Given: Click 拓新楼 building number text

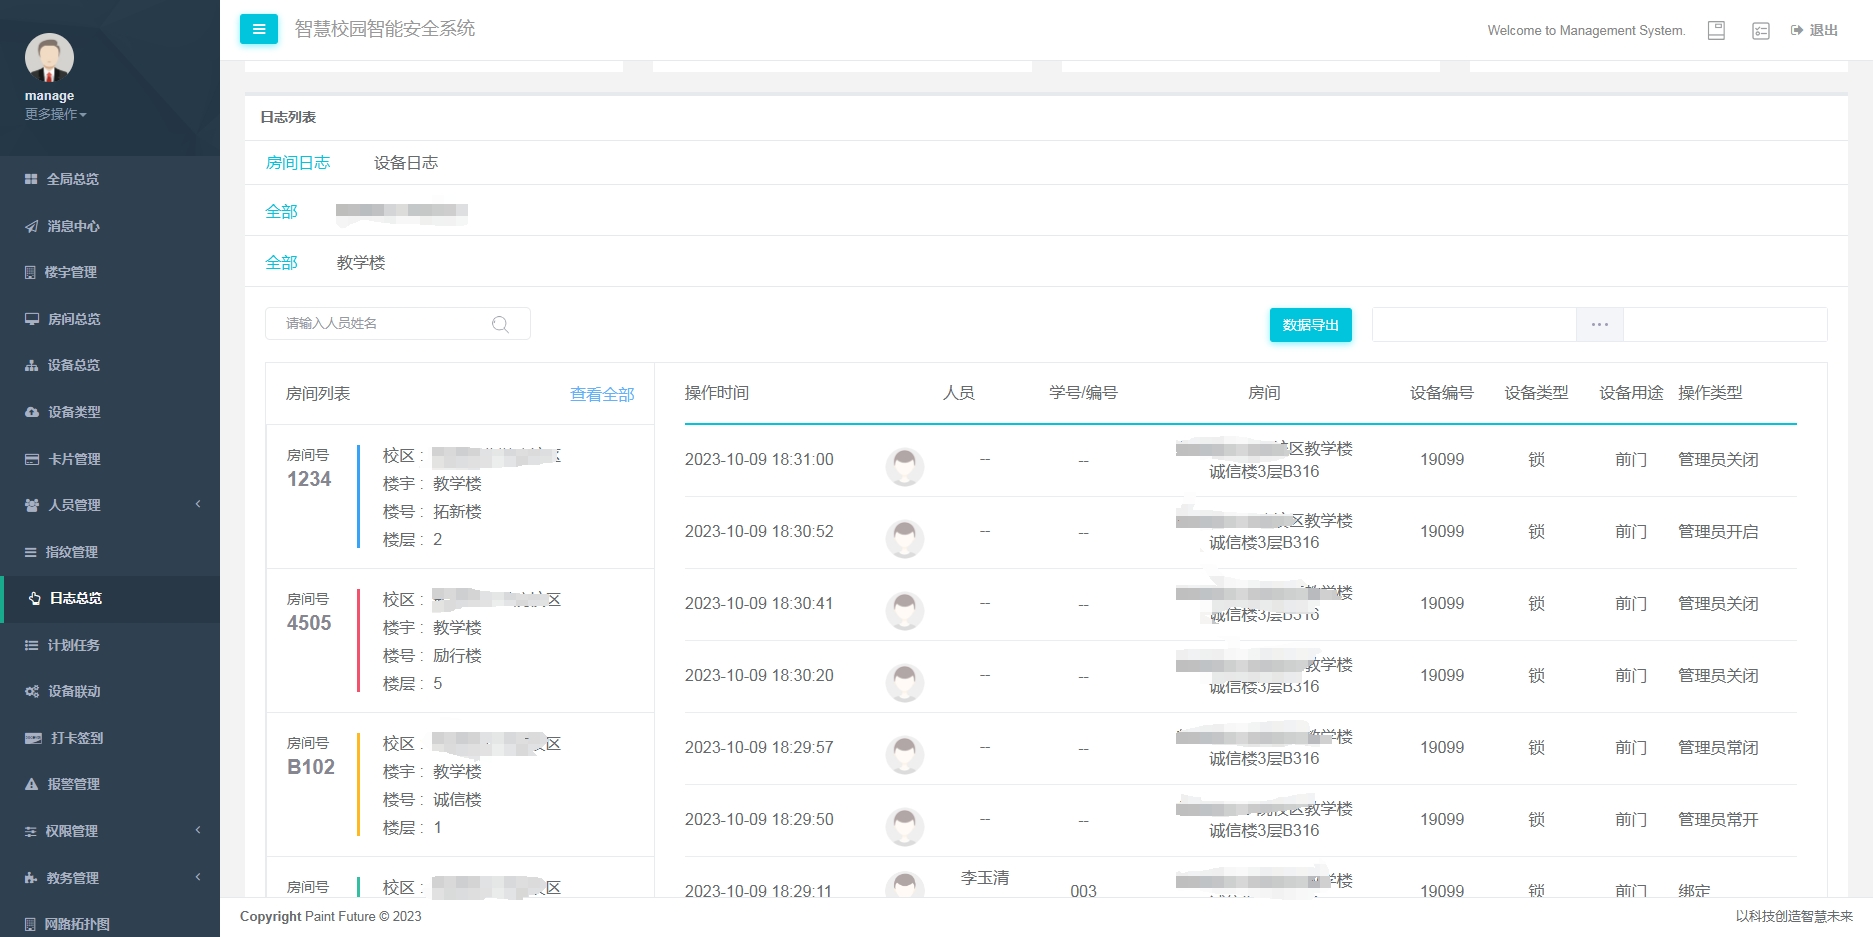Looking at the screenshot, I should pyautogui.click(x=457, y=511).
